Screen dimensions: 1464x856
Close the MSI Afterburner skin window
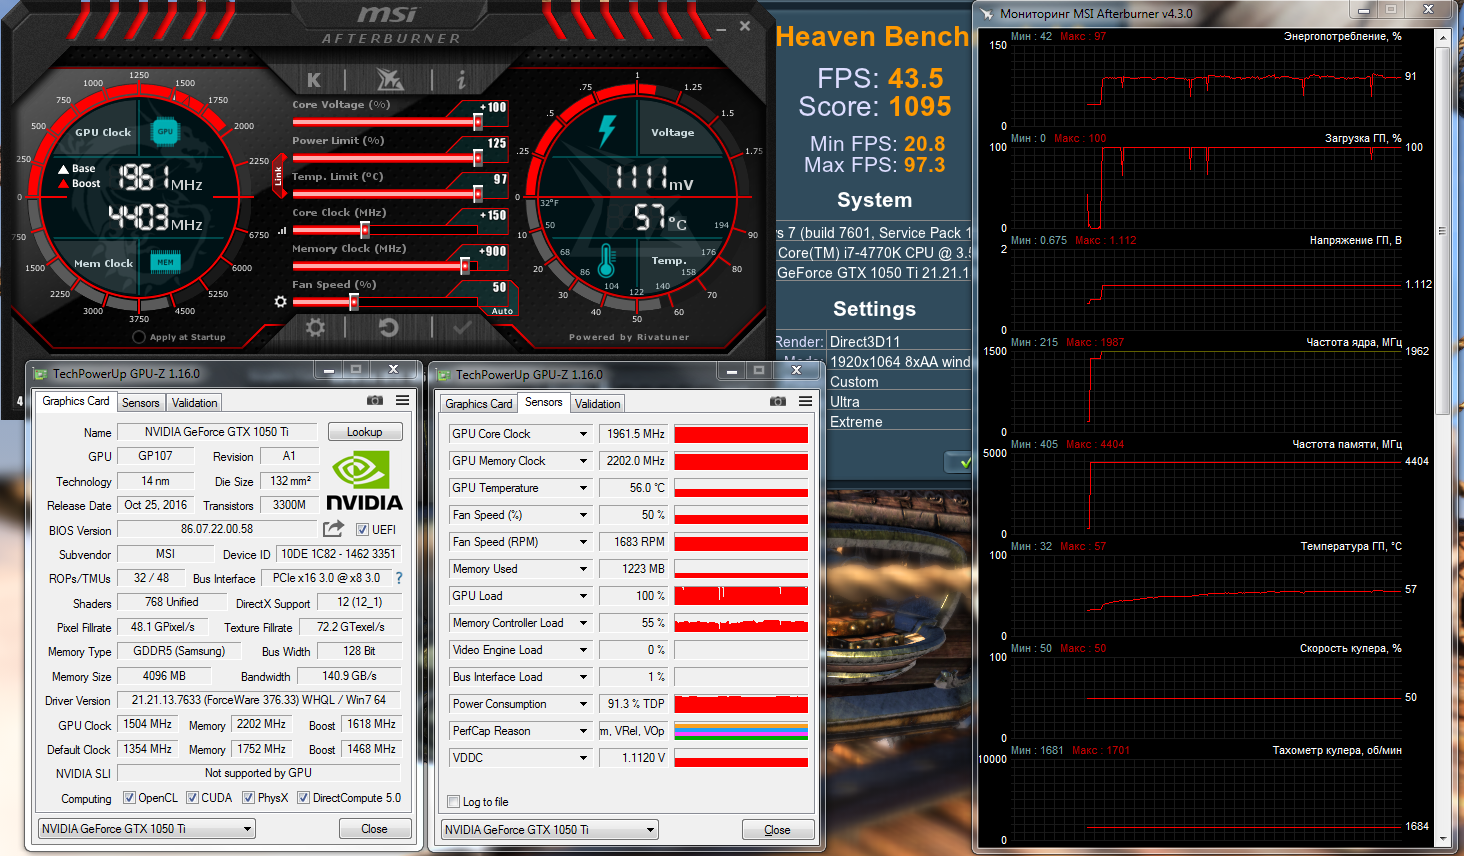[745, 26]
